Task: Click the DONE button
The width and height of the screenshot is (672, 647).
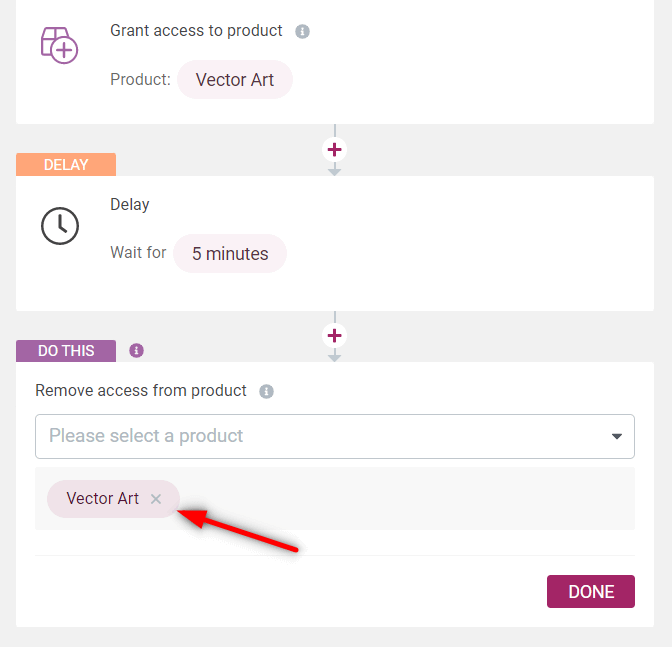Action: 591,591
